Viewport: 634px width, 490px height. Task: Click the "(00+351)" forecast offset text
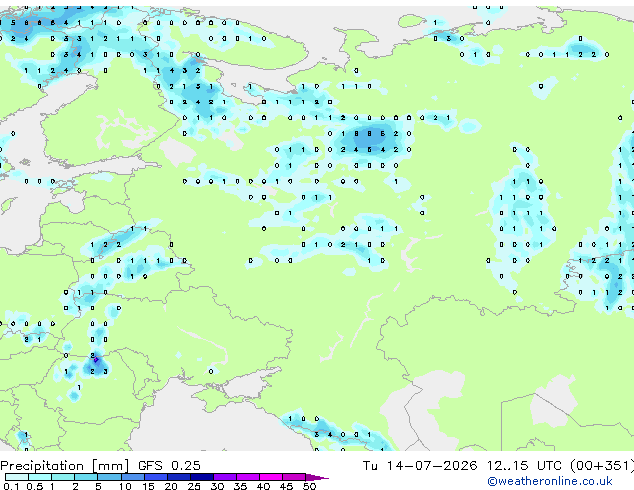(x=602, y=466)
